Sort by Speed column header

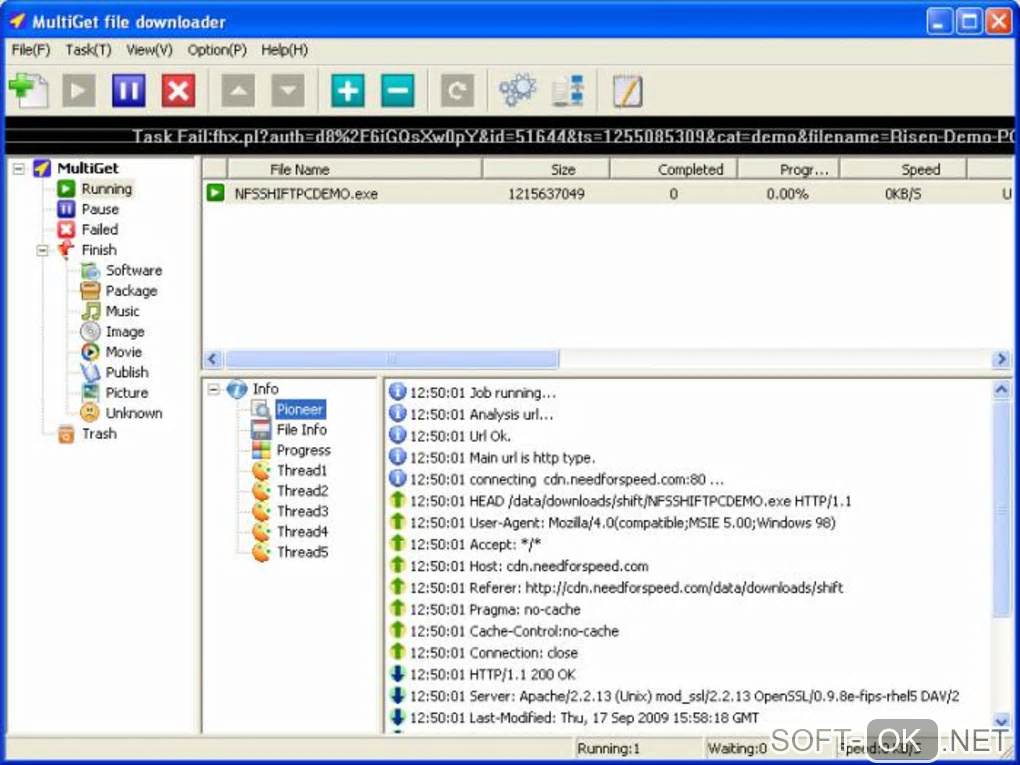904,169
